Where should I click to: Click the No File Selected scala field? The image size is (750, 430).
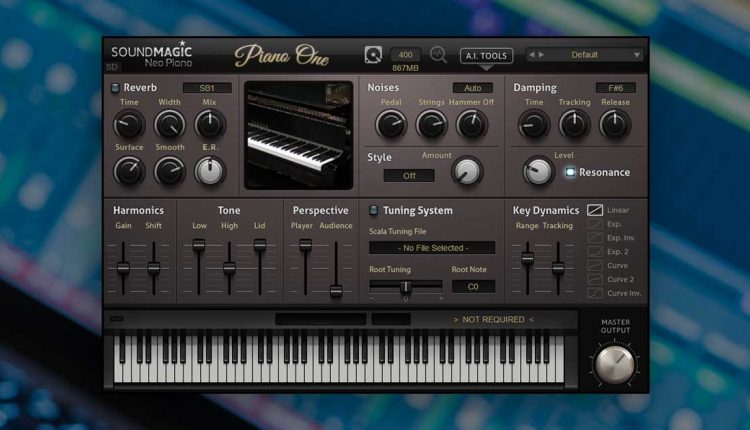coord(432,248)
